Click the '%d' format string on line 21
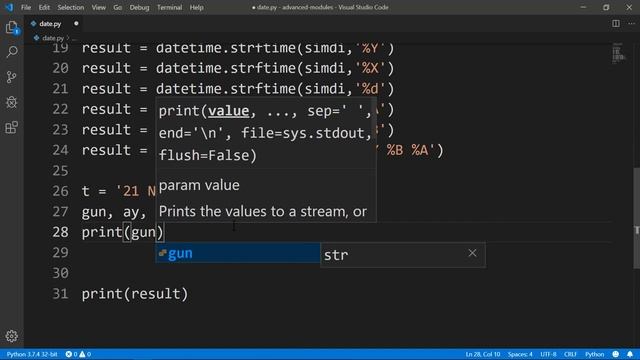 point(370,89)
